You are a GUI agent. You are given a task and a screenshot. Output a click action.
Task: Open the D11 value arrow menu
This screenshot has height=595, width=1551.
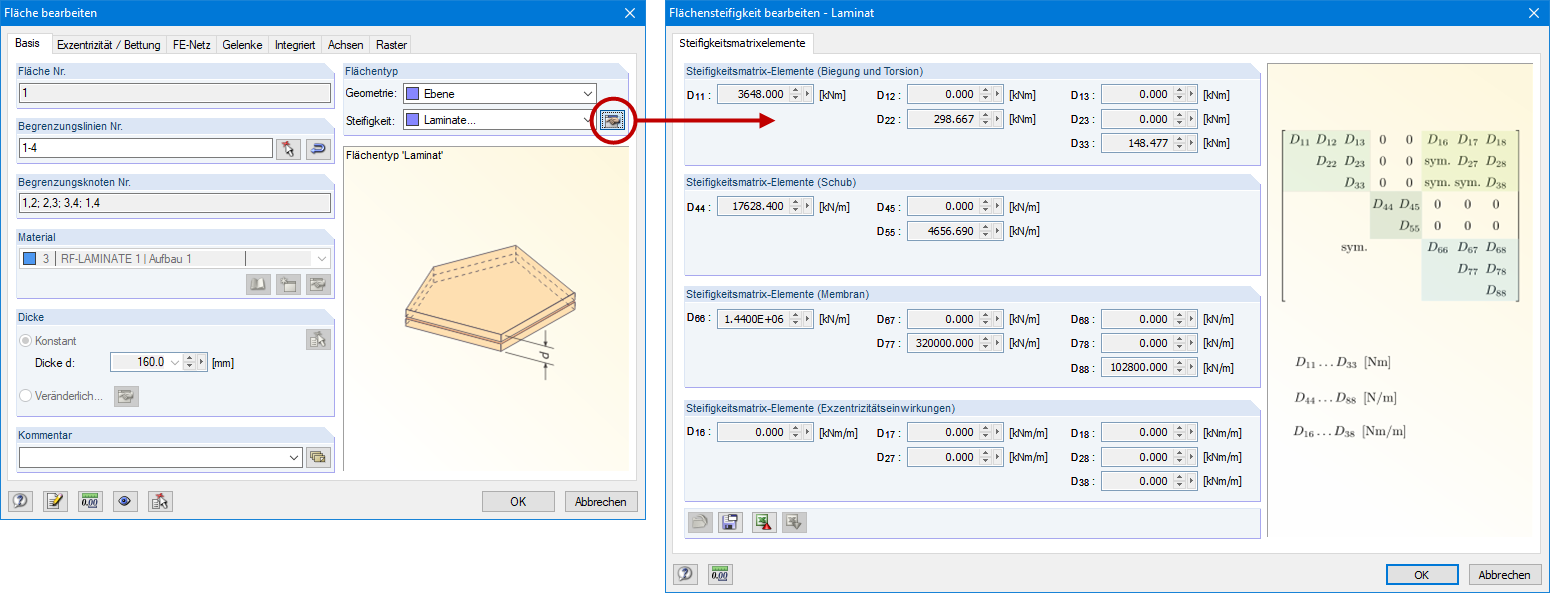coord(809,95)
